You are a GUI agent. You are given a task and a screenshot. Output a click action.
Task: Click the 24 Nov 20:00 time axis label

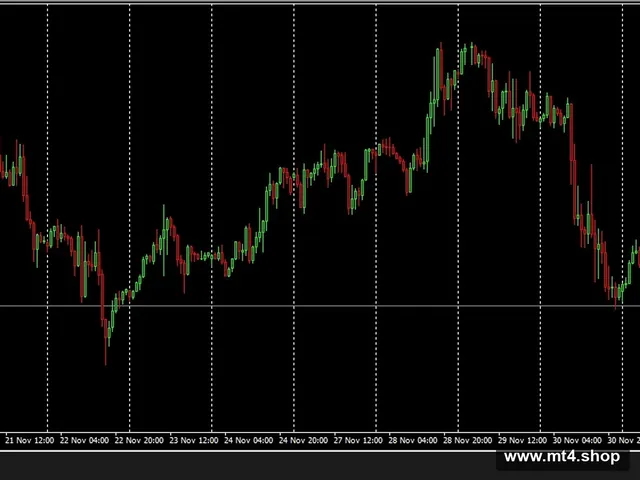pyautogui.click(x=303, y=440)
